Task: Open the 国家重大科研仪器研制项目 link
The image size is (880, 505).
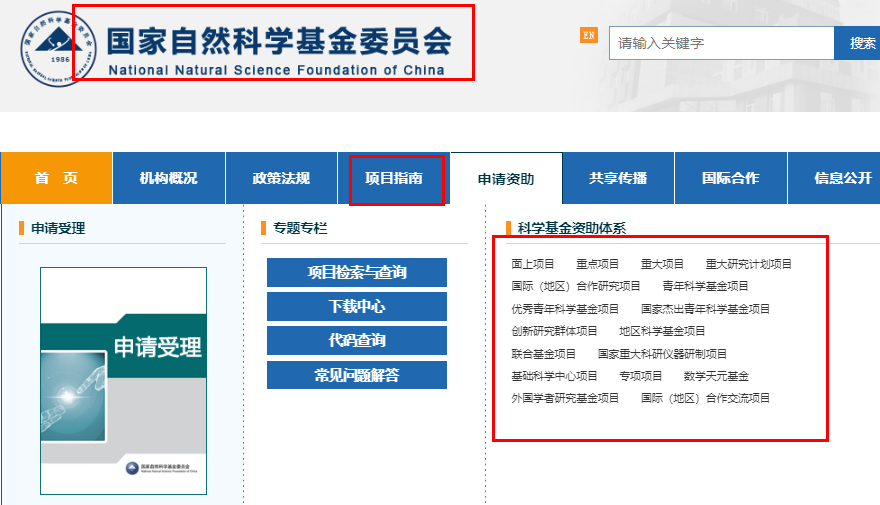Action: pos(662,354)
